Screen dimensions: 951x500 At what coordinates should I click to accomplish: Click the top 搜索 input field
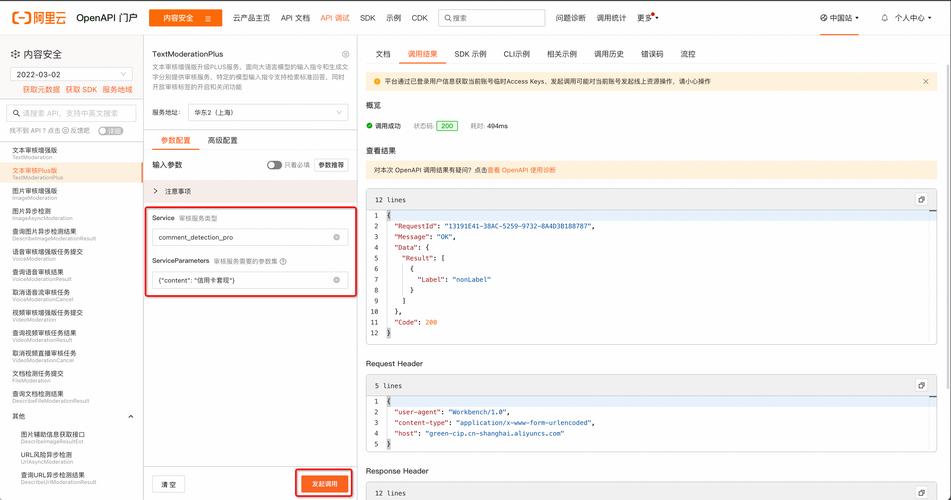tap(491, 18)
